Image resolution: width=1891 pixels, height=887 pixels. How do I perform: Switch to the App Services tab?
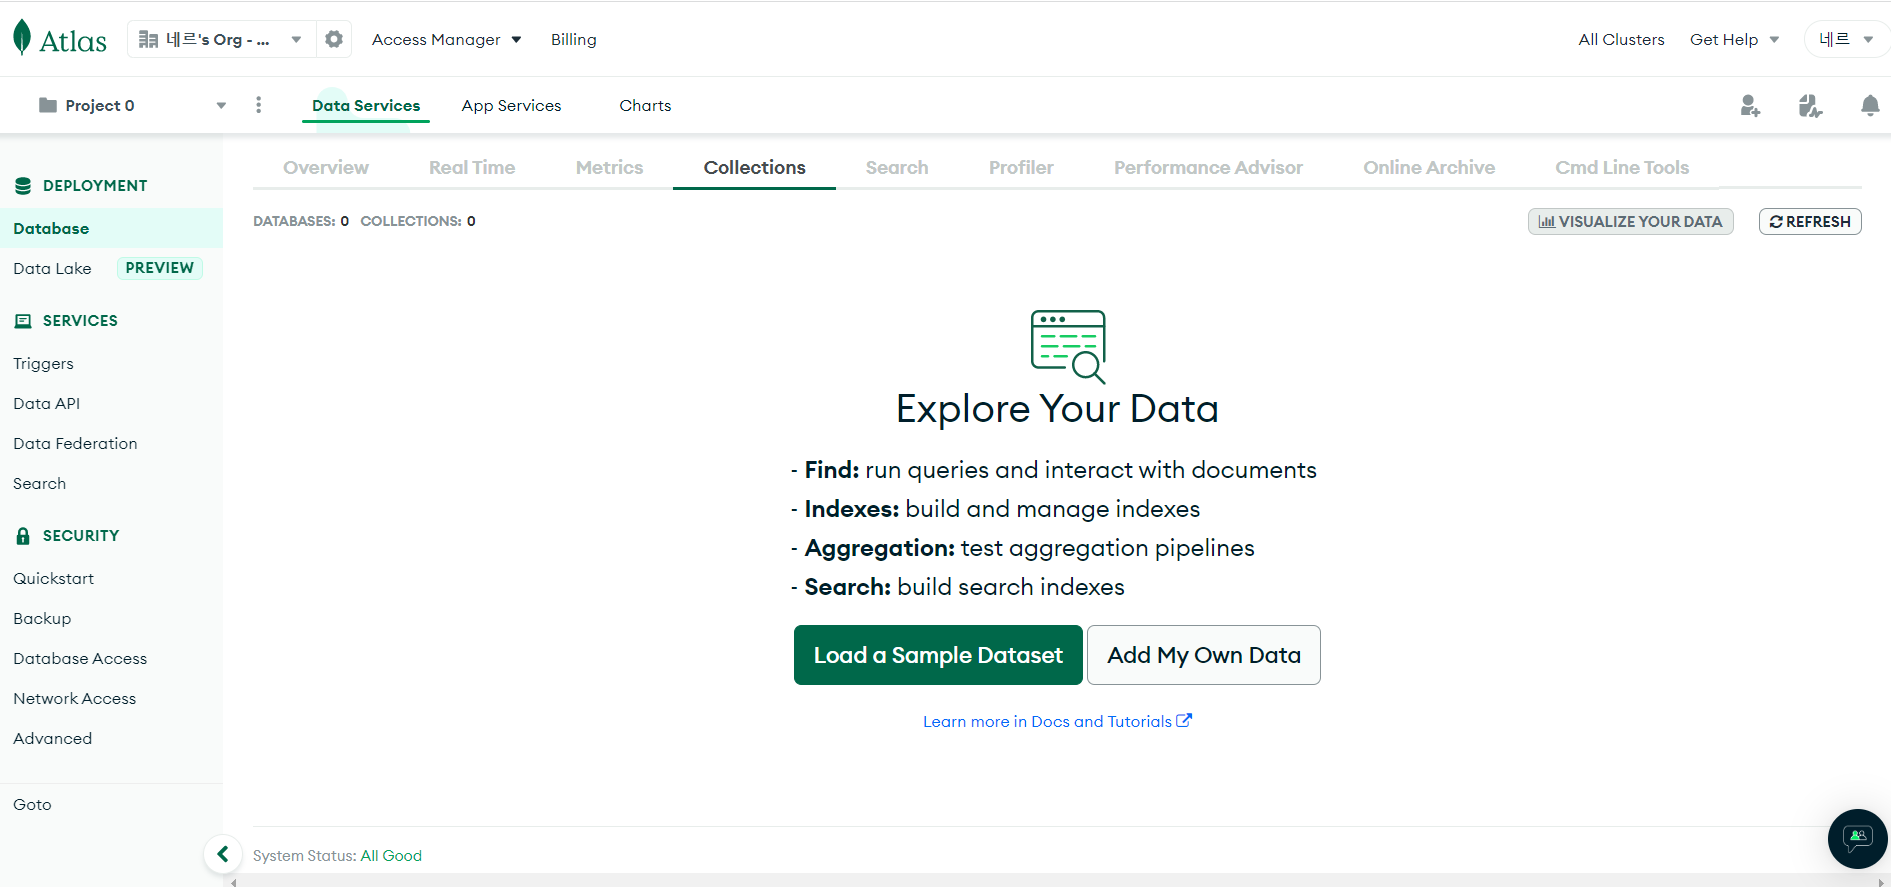(x=511, y=106)
